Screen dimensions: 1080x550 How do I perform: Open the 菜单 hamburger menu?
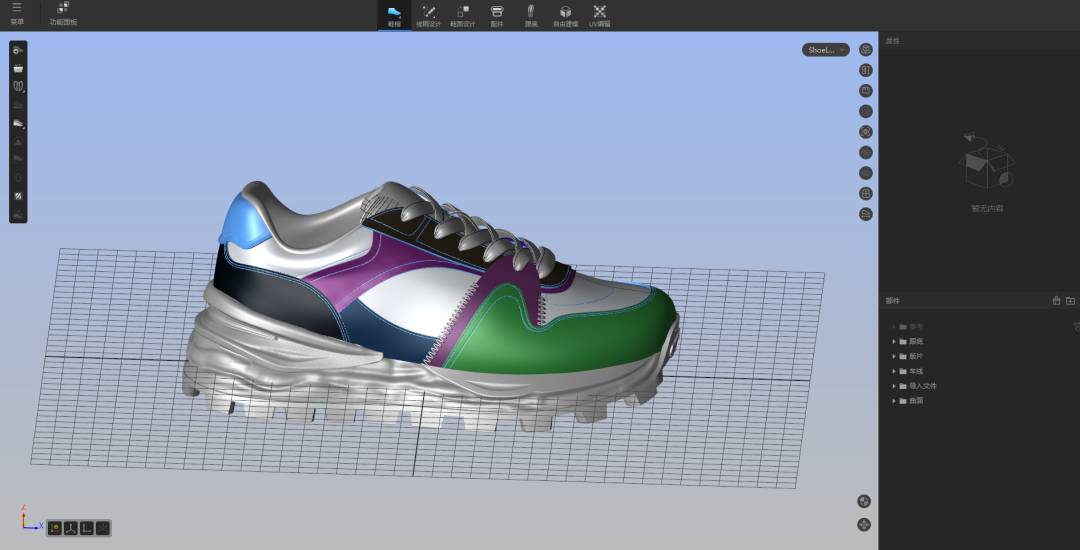point(17,12)
